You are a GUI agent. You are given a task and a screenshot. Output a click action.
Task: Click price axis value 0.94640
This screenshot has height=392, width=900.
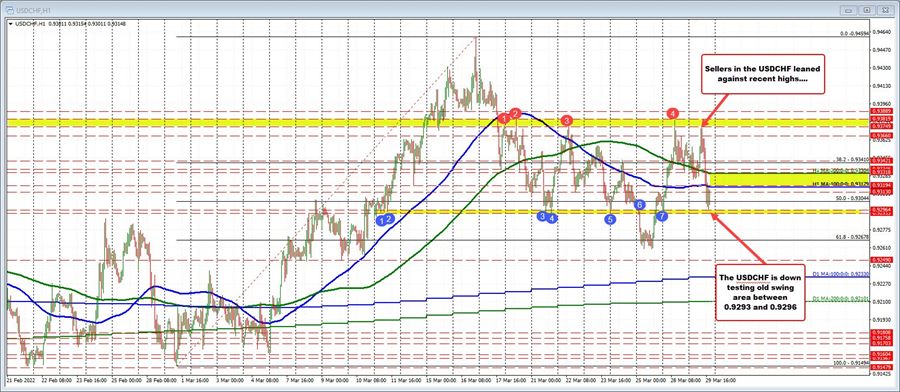click(881, 32)
